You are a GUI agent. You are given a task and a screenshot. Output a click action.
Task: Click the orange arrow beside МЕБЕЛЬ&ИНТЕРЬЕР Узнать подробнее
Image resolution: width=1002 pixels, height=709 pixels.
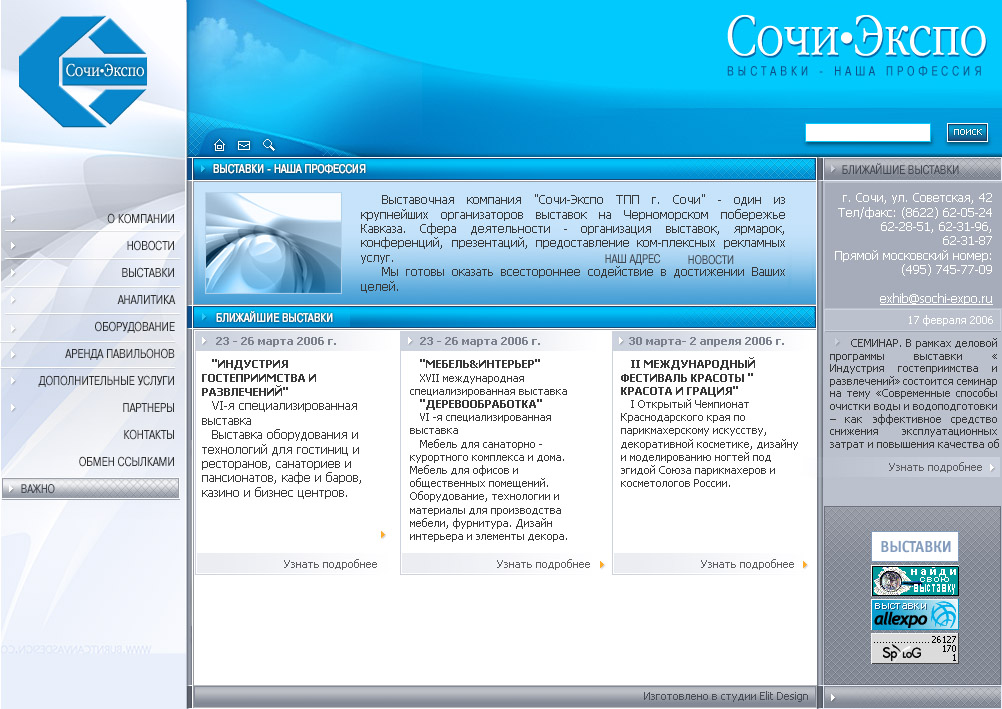602,565
